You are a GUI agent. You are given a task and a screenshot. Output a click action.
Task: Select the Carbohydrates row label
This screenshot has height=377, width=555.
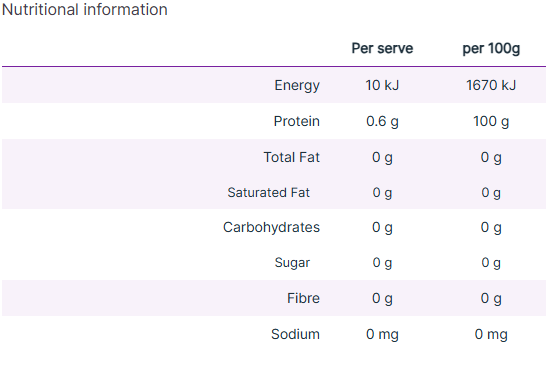pyautogui.click(x=271, y=228)
